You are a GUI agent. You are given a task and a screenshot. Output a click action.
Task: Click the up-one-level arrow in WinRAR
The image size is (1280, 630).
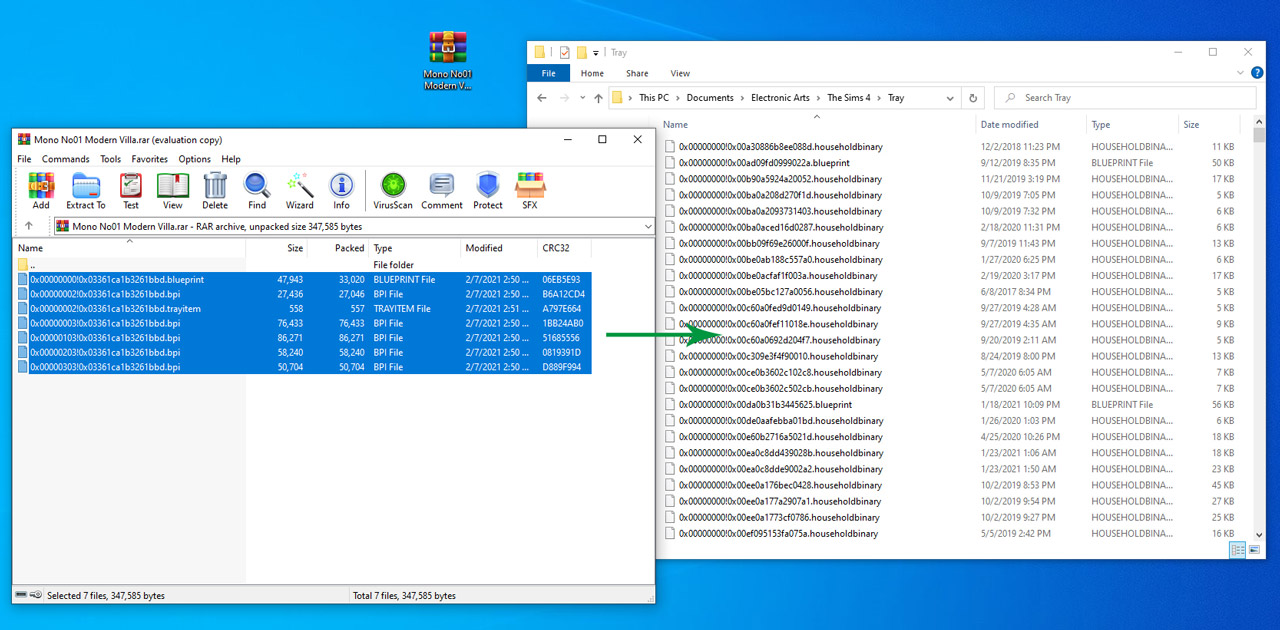29,226
